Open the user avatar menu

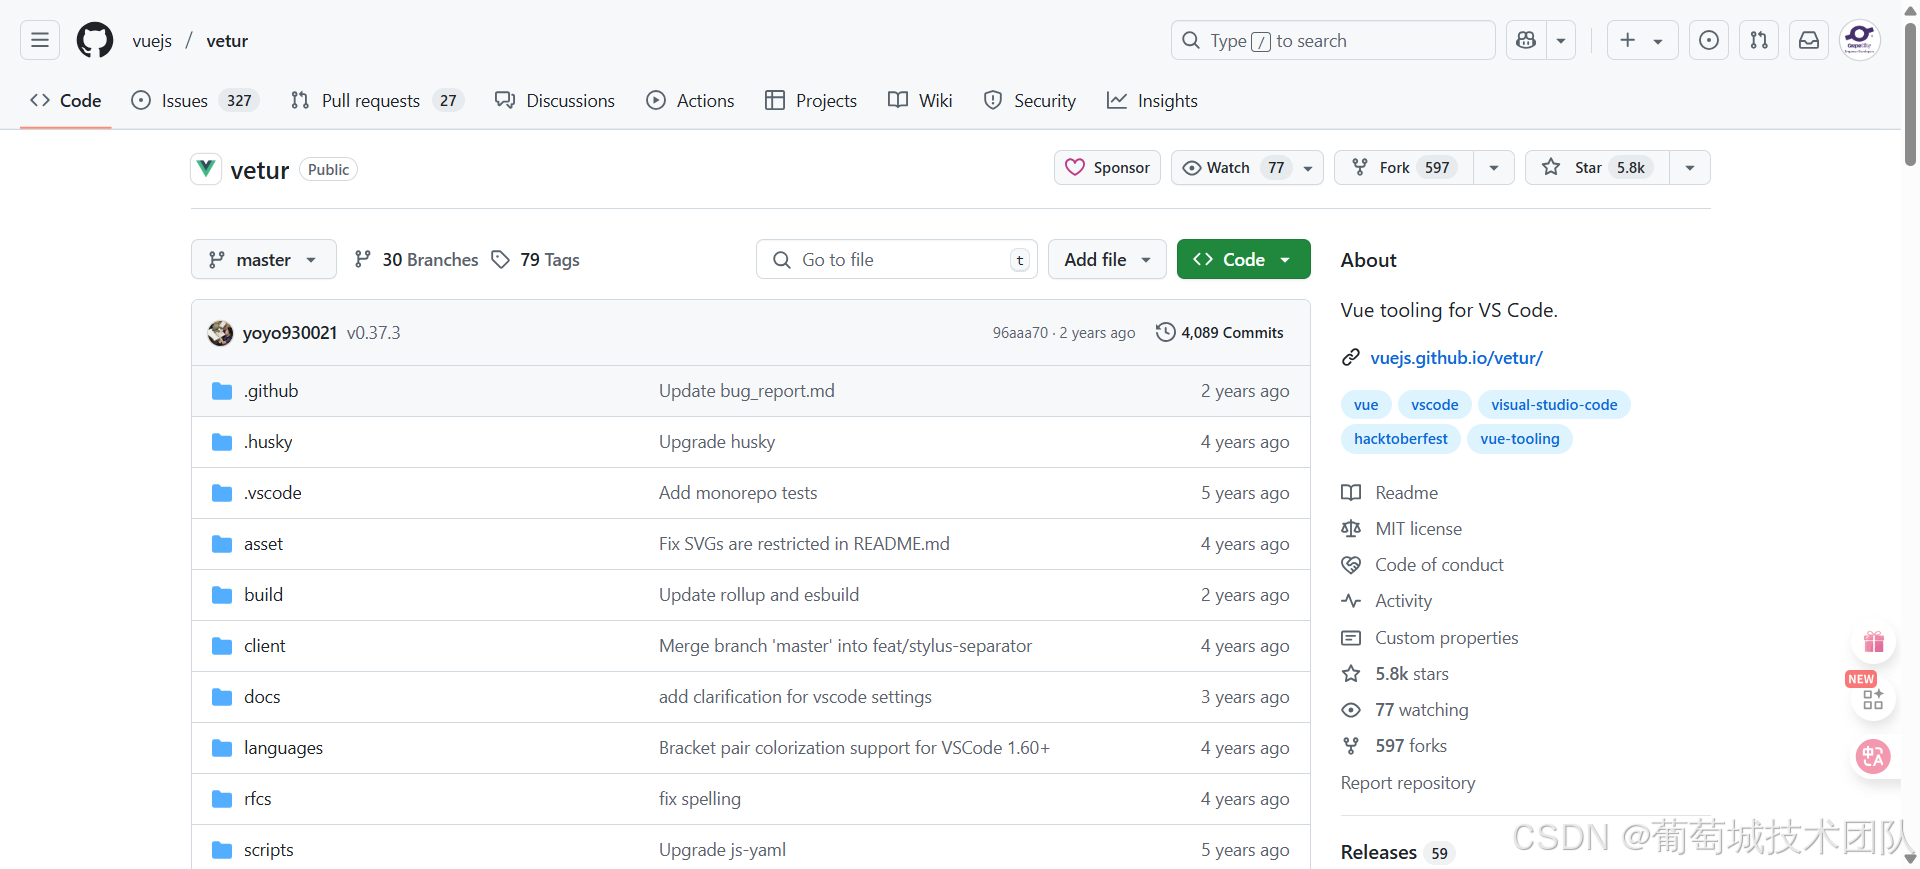click(x=1860, y=40)
